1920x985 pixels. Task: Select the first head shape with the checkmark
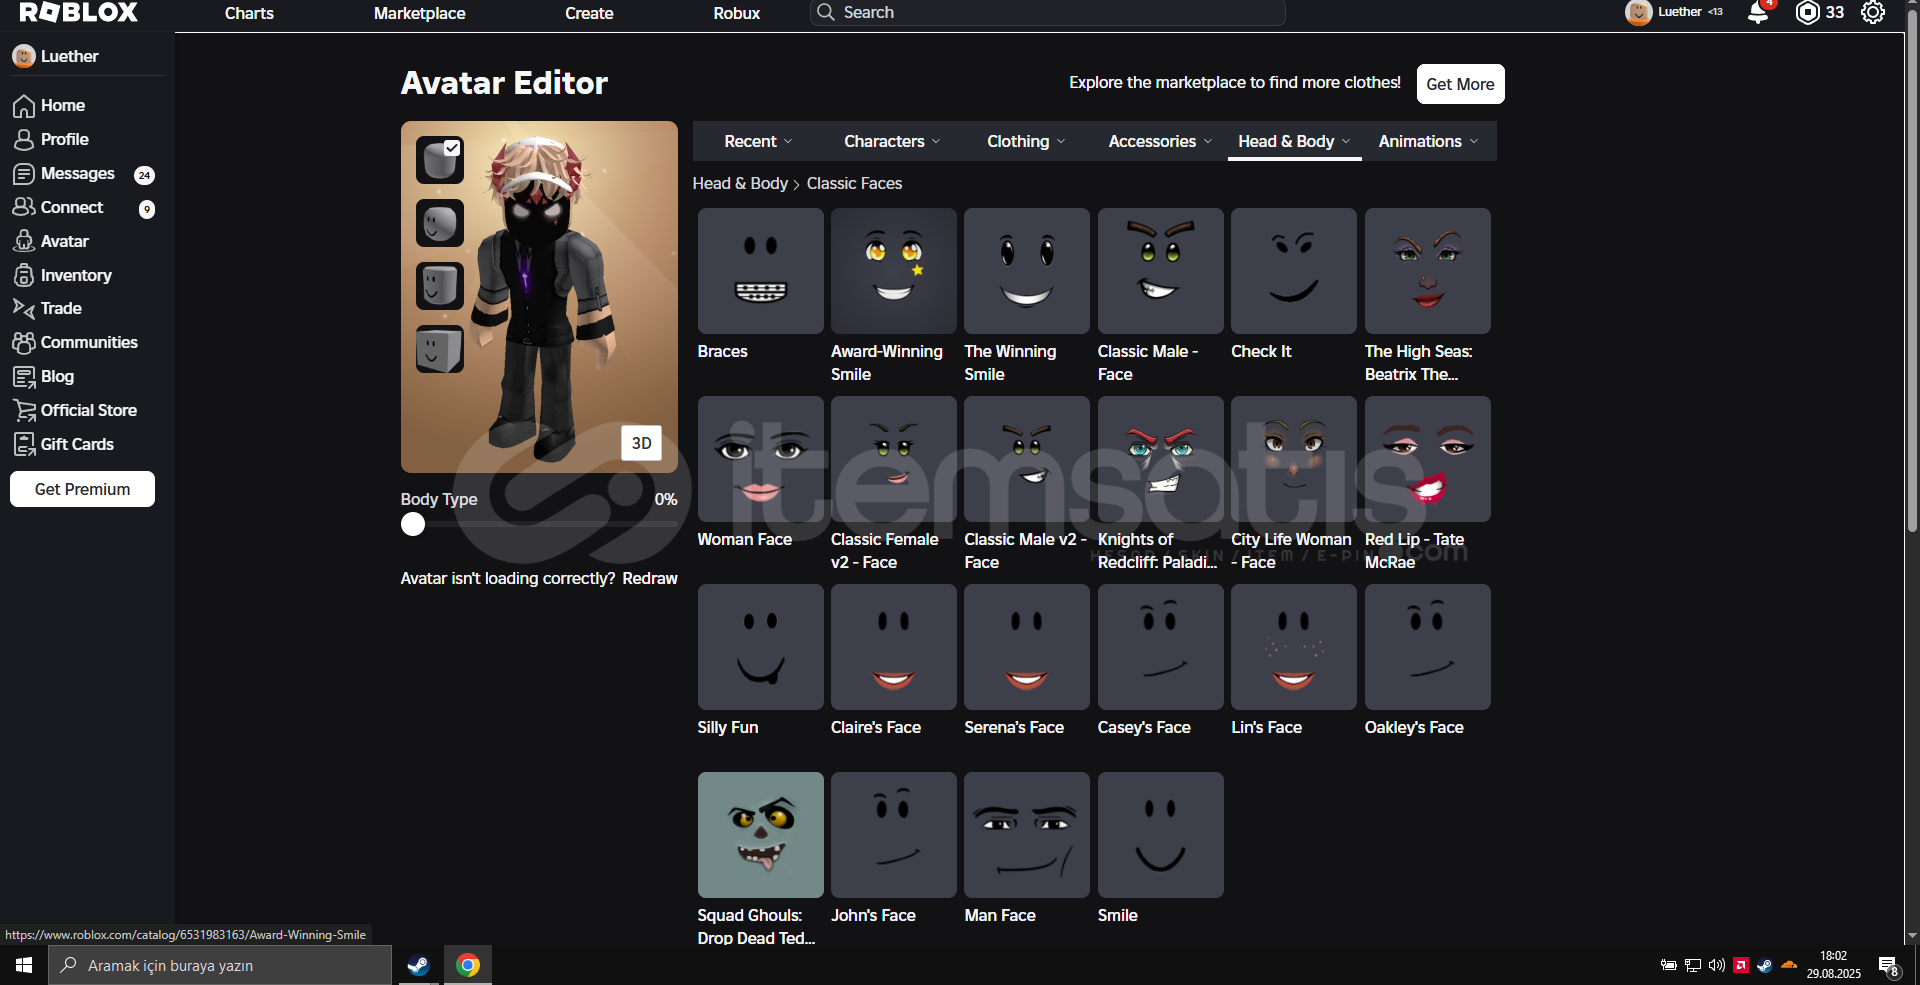440,160
